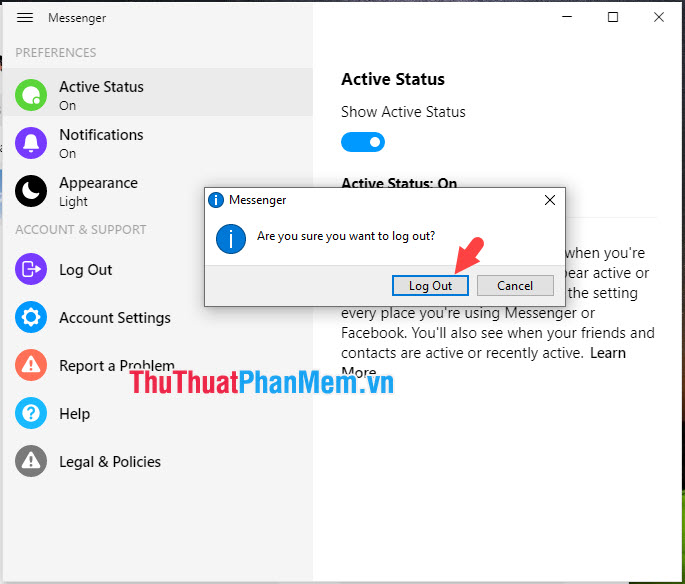Image resolution: width=685 pixels, height=584 pixels.
Task: Click the 'Are you sure you want to log out?' text
Action: [346, 236]
